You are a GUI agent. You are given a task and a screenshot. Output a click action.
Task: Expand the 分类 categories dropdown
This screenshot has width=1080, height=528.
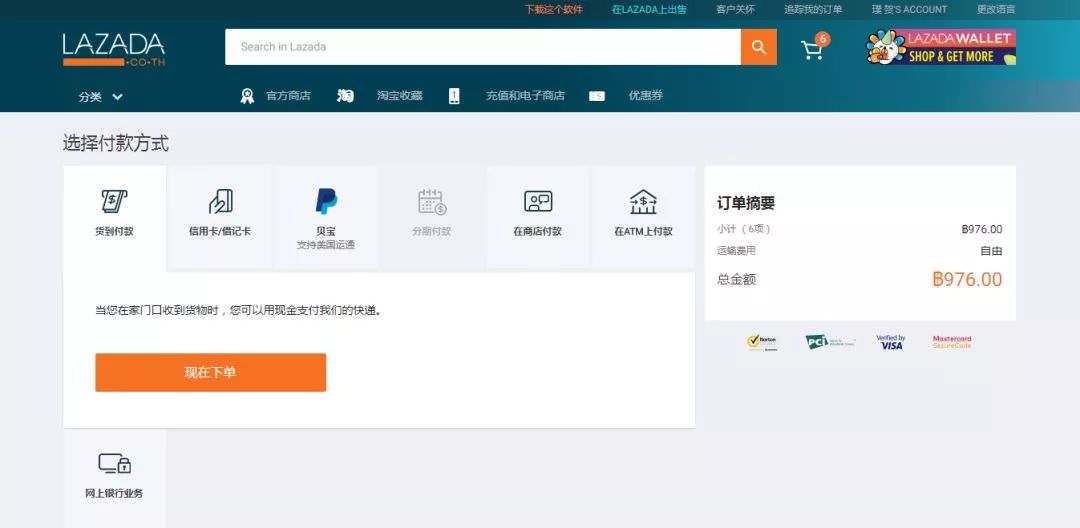(x=101, y=97)
